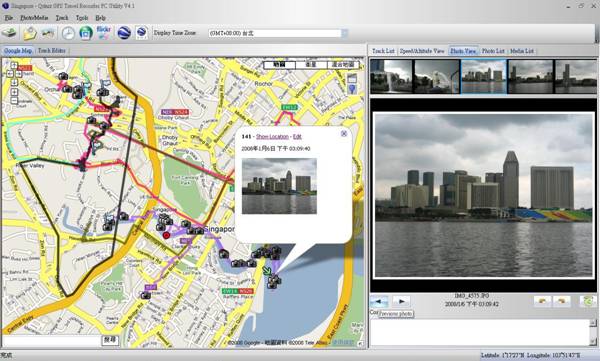Open the Tools menu

pyautogui.click(x=82, y=18)
